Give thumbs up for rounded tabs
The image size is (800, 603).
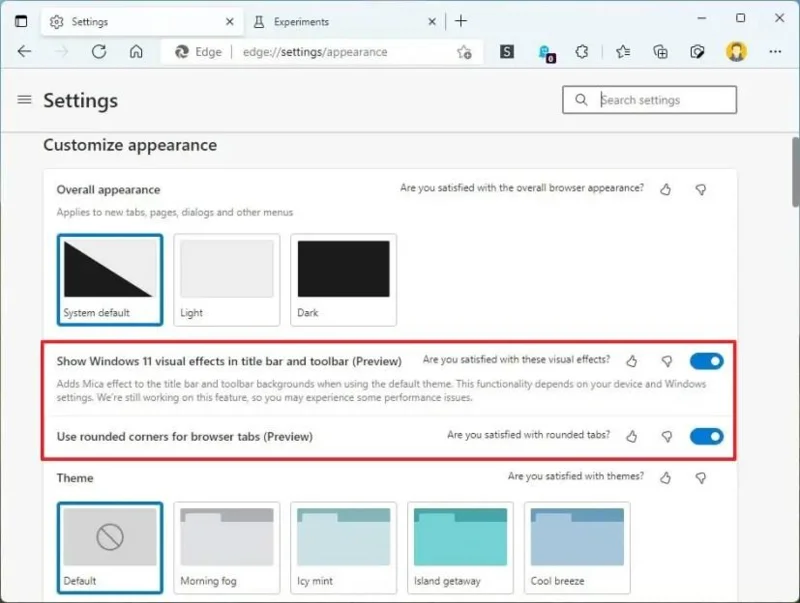(x=632, y=436)
